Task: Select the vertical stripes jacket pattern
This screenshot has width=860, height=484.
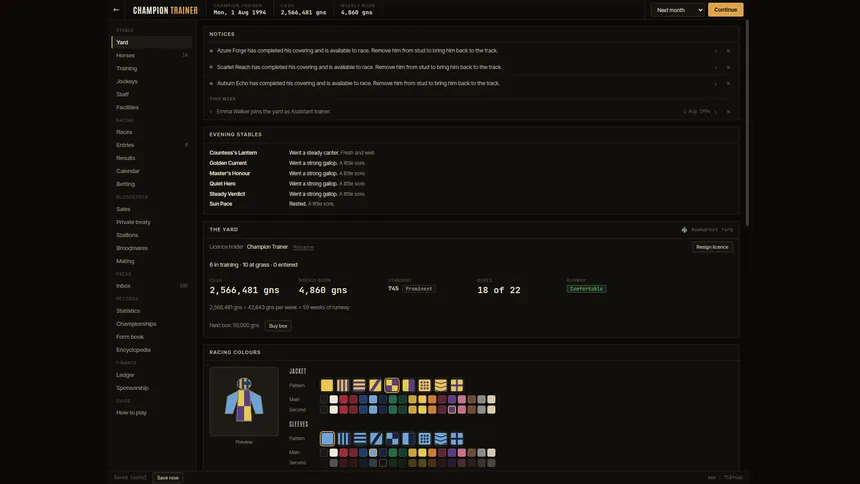Action: [343, 385]
